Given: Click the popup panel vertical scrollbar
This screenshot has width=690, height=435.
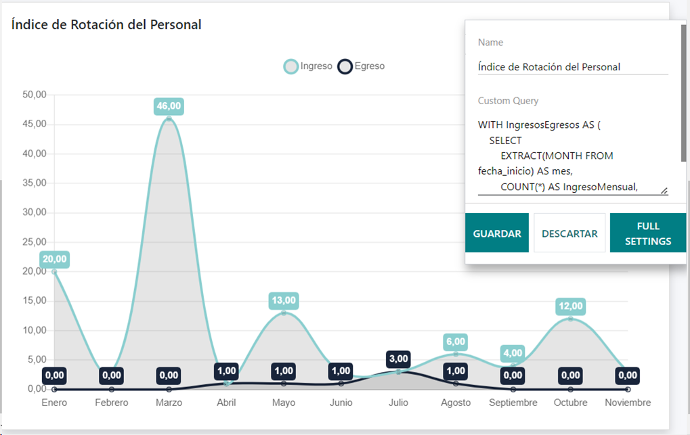Looking at the screenshot, I should click(684, 90).
